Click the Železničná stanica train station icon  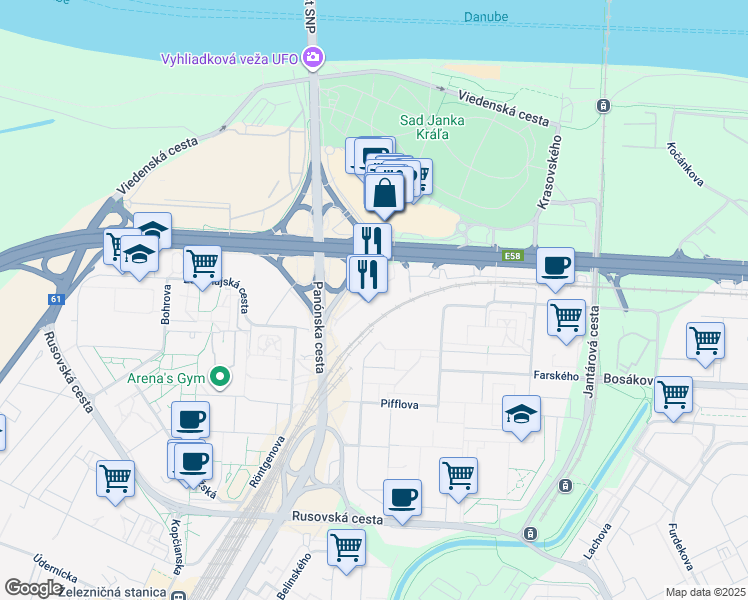179,595
